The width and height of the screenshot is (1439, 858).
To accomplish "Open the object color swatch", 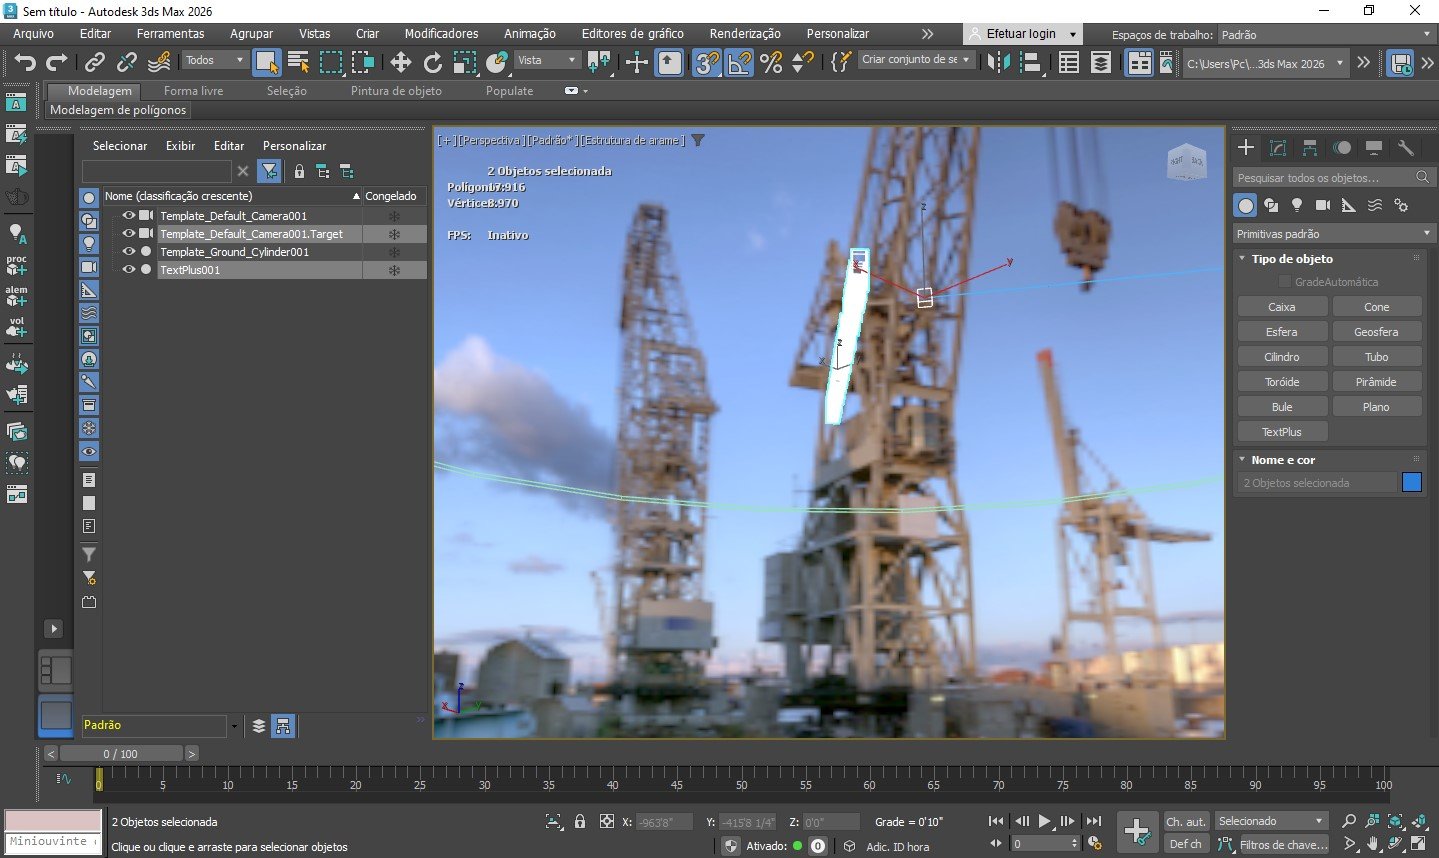I will [1412, 483].
